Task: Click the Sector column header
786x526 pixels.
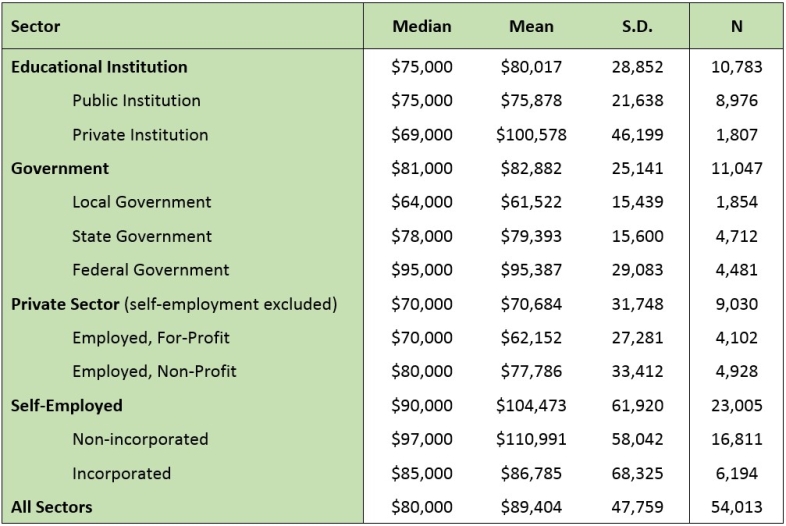Action: pos(37,26)
